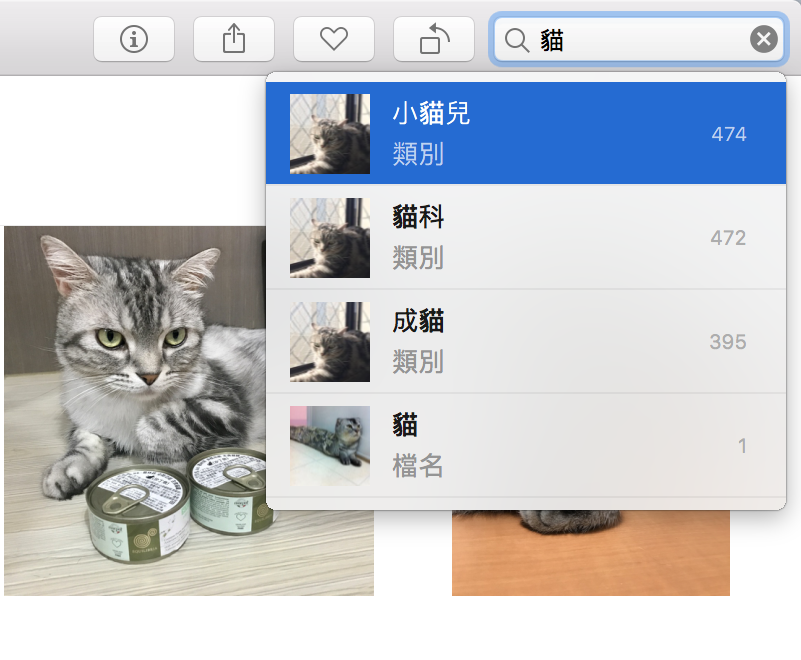
Task: Open the photo info panel button
Action: pos(133,39)
